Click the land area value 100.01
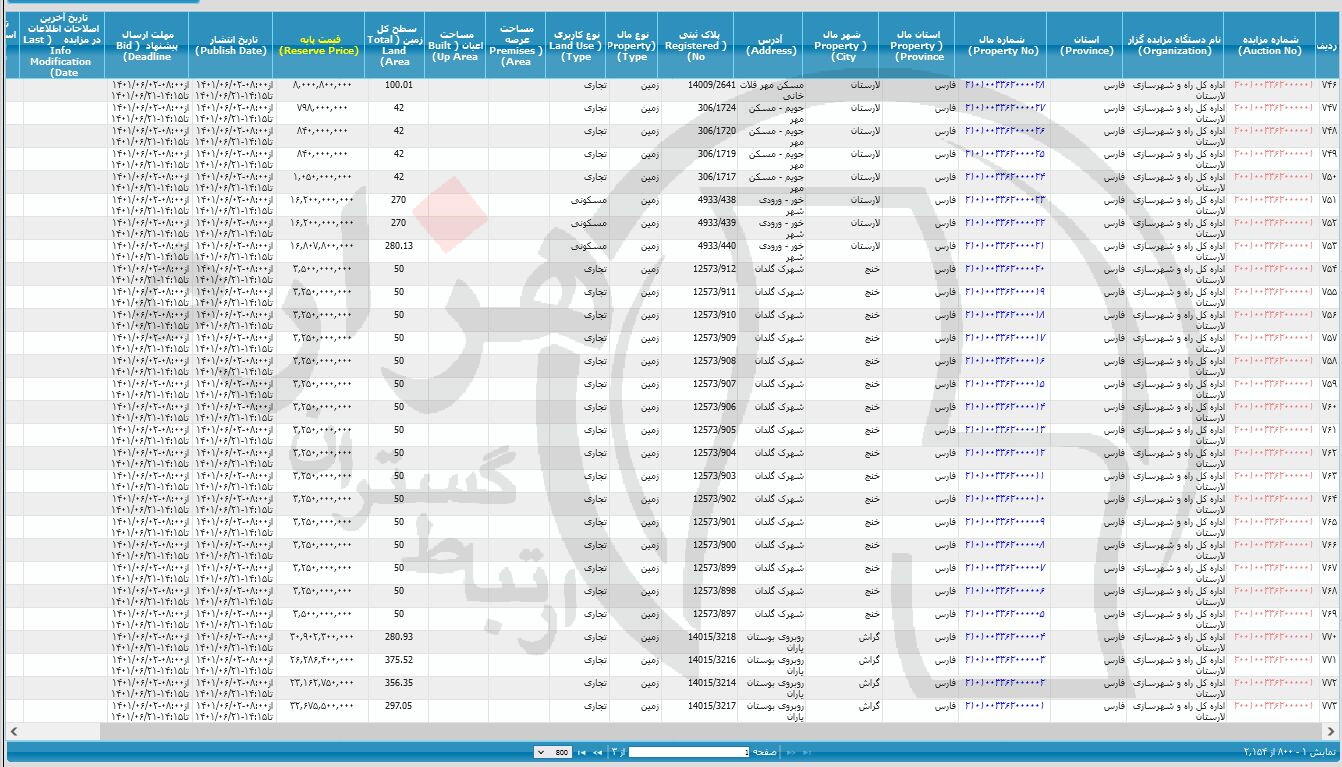Screen dimensions: 1342x767 click(398, 85)
